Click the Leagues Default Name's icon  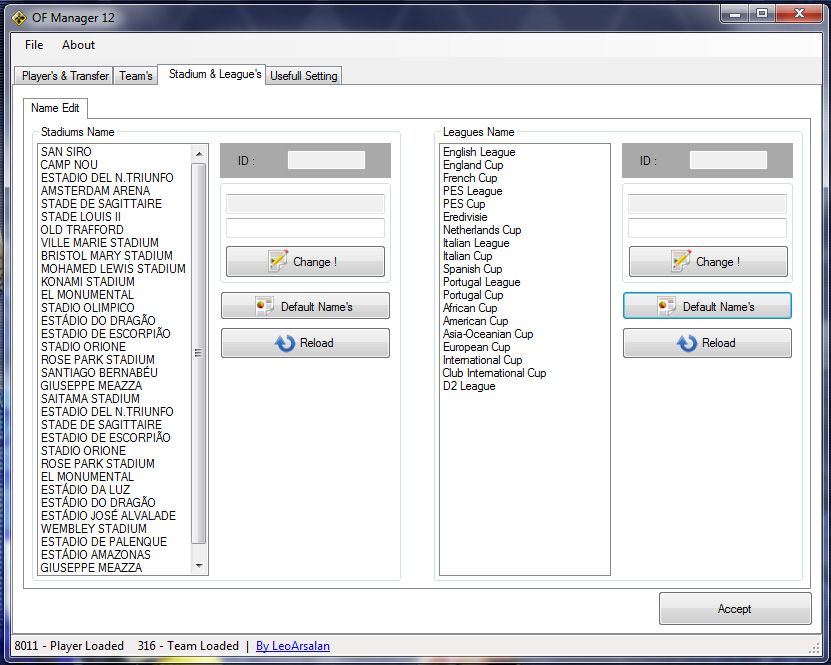pyautogui.click(x=667, y=306)
